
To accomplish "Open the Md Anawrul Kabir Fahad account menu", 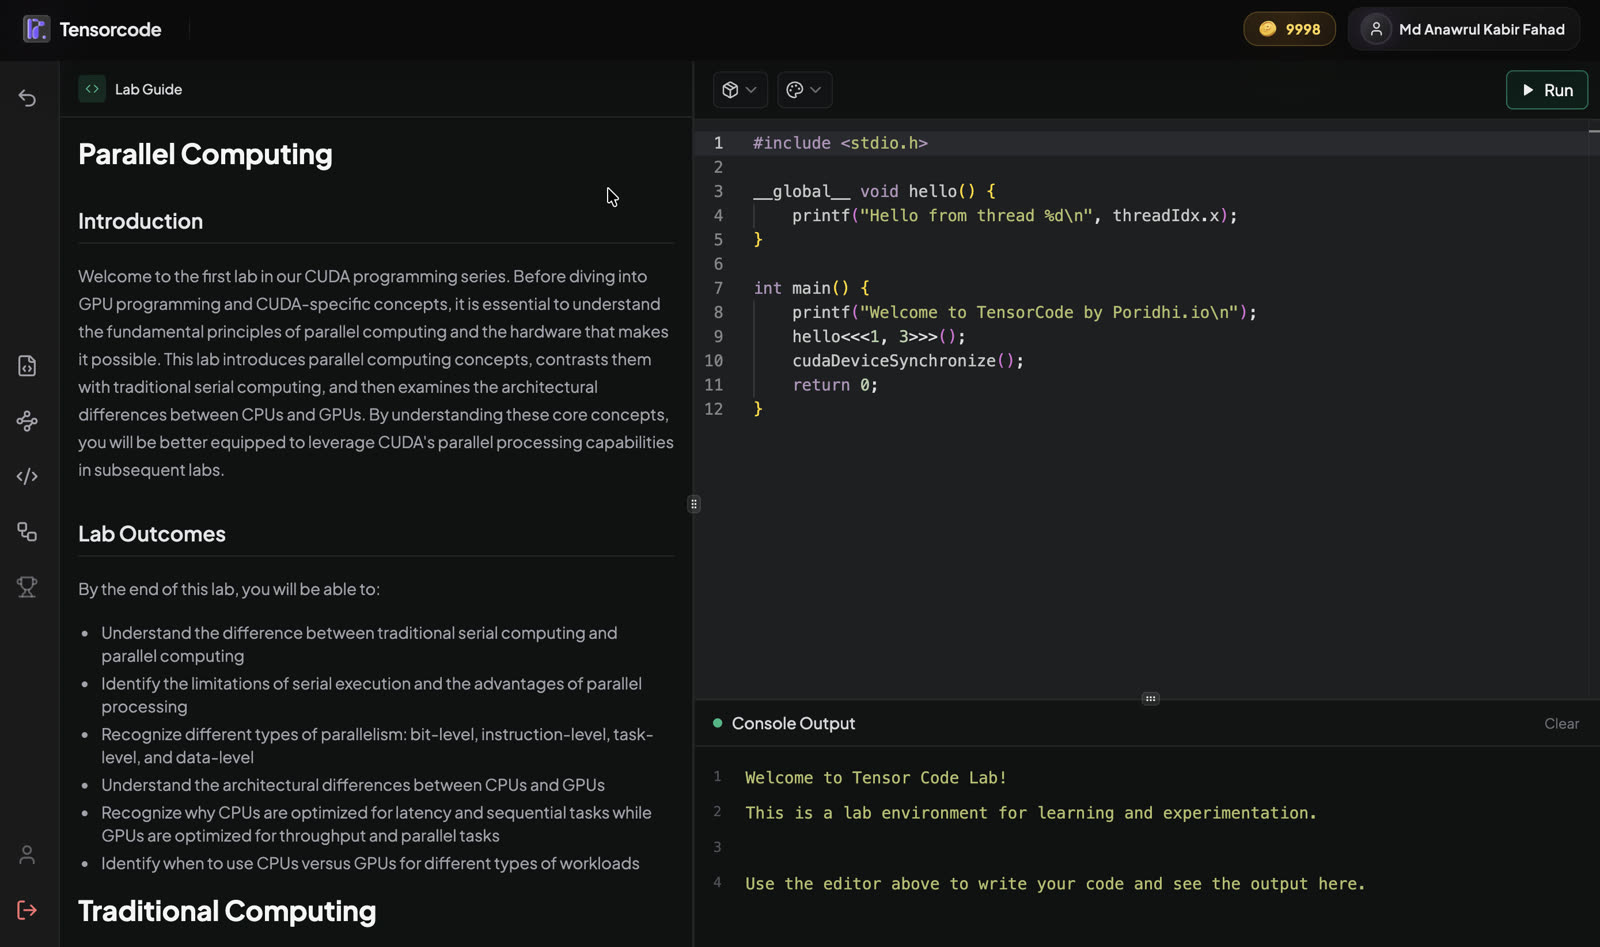I will (1464, 29).
